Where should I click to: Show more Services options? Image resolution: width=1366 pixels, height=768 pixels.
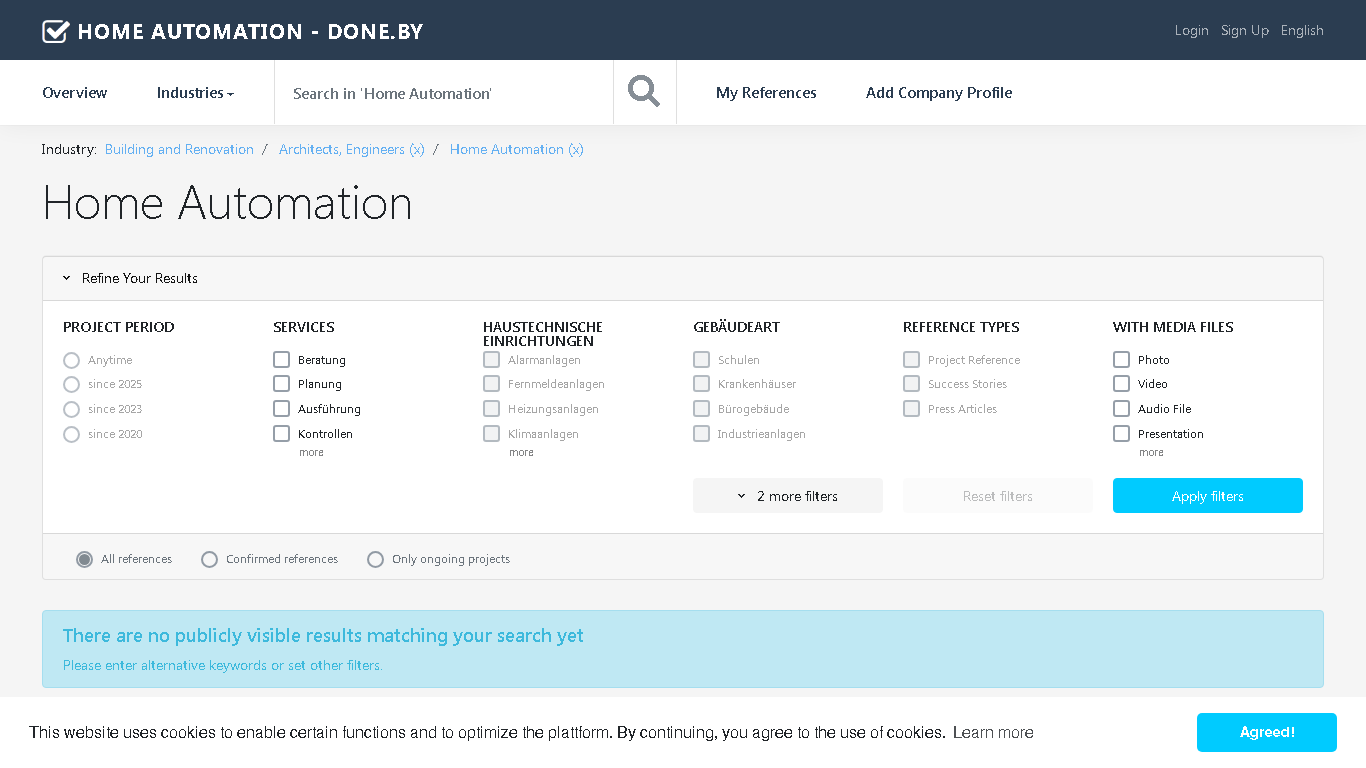point(311,453)
